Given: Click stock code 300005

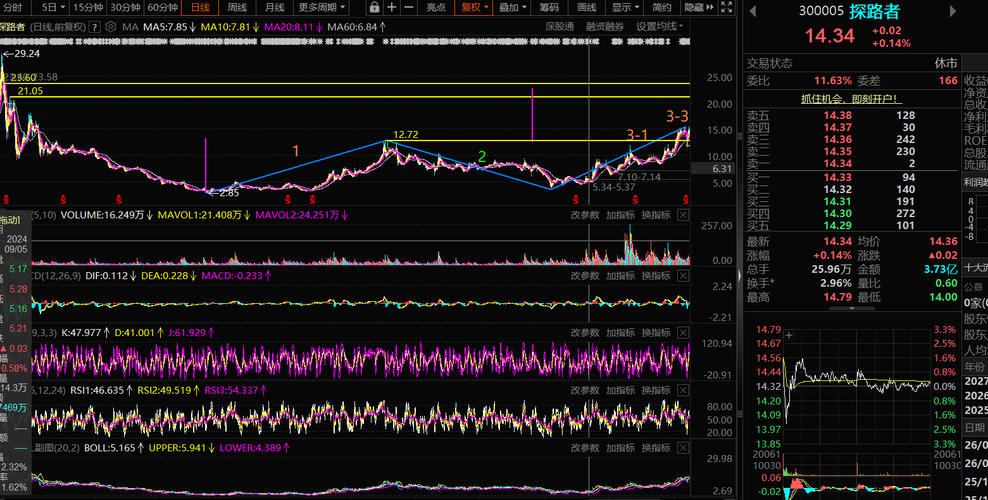Looking at the screenshot, I should pos(821,11).
